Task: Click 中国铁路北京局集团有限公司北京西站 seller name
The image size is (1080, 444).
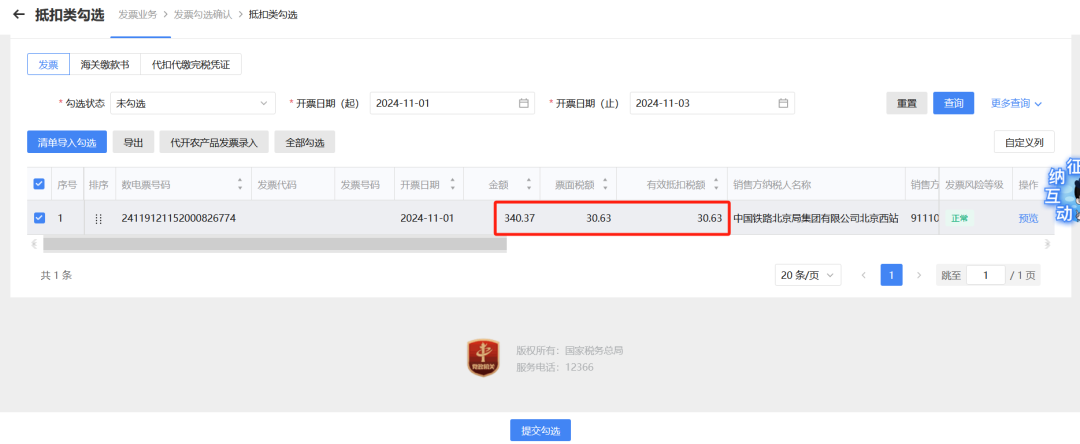Action: tap(816, 218)
